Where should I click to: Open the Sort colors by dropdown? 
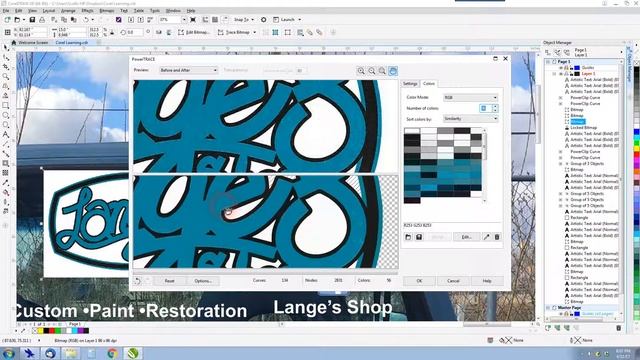coord(471,119)
